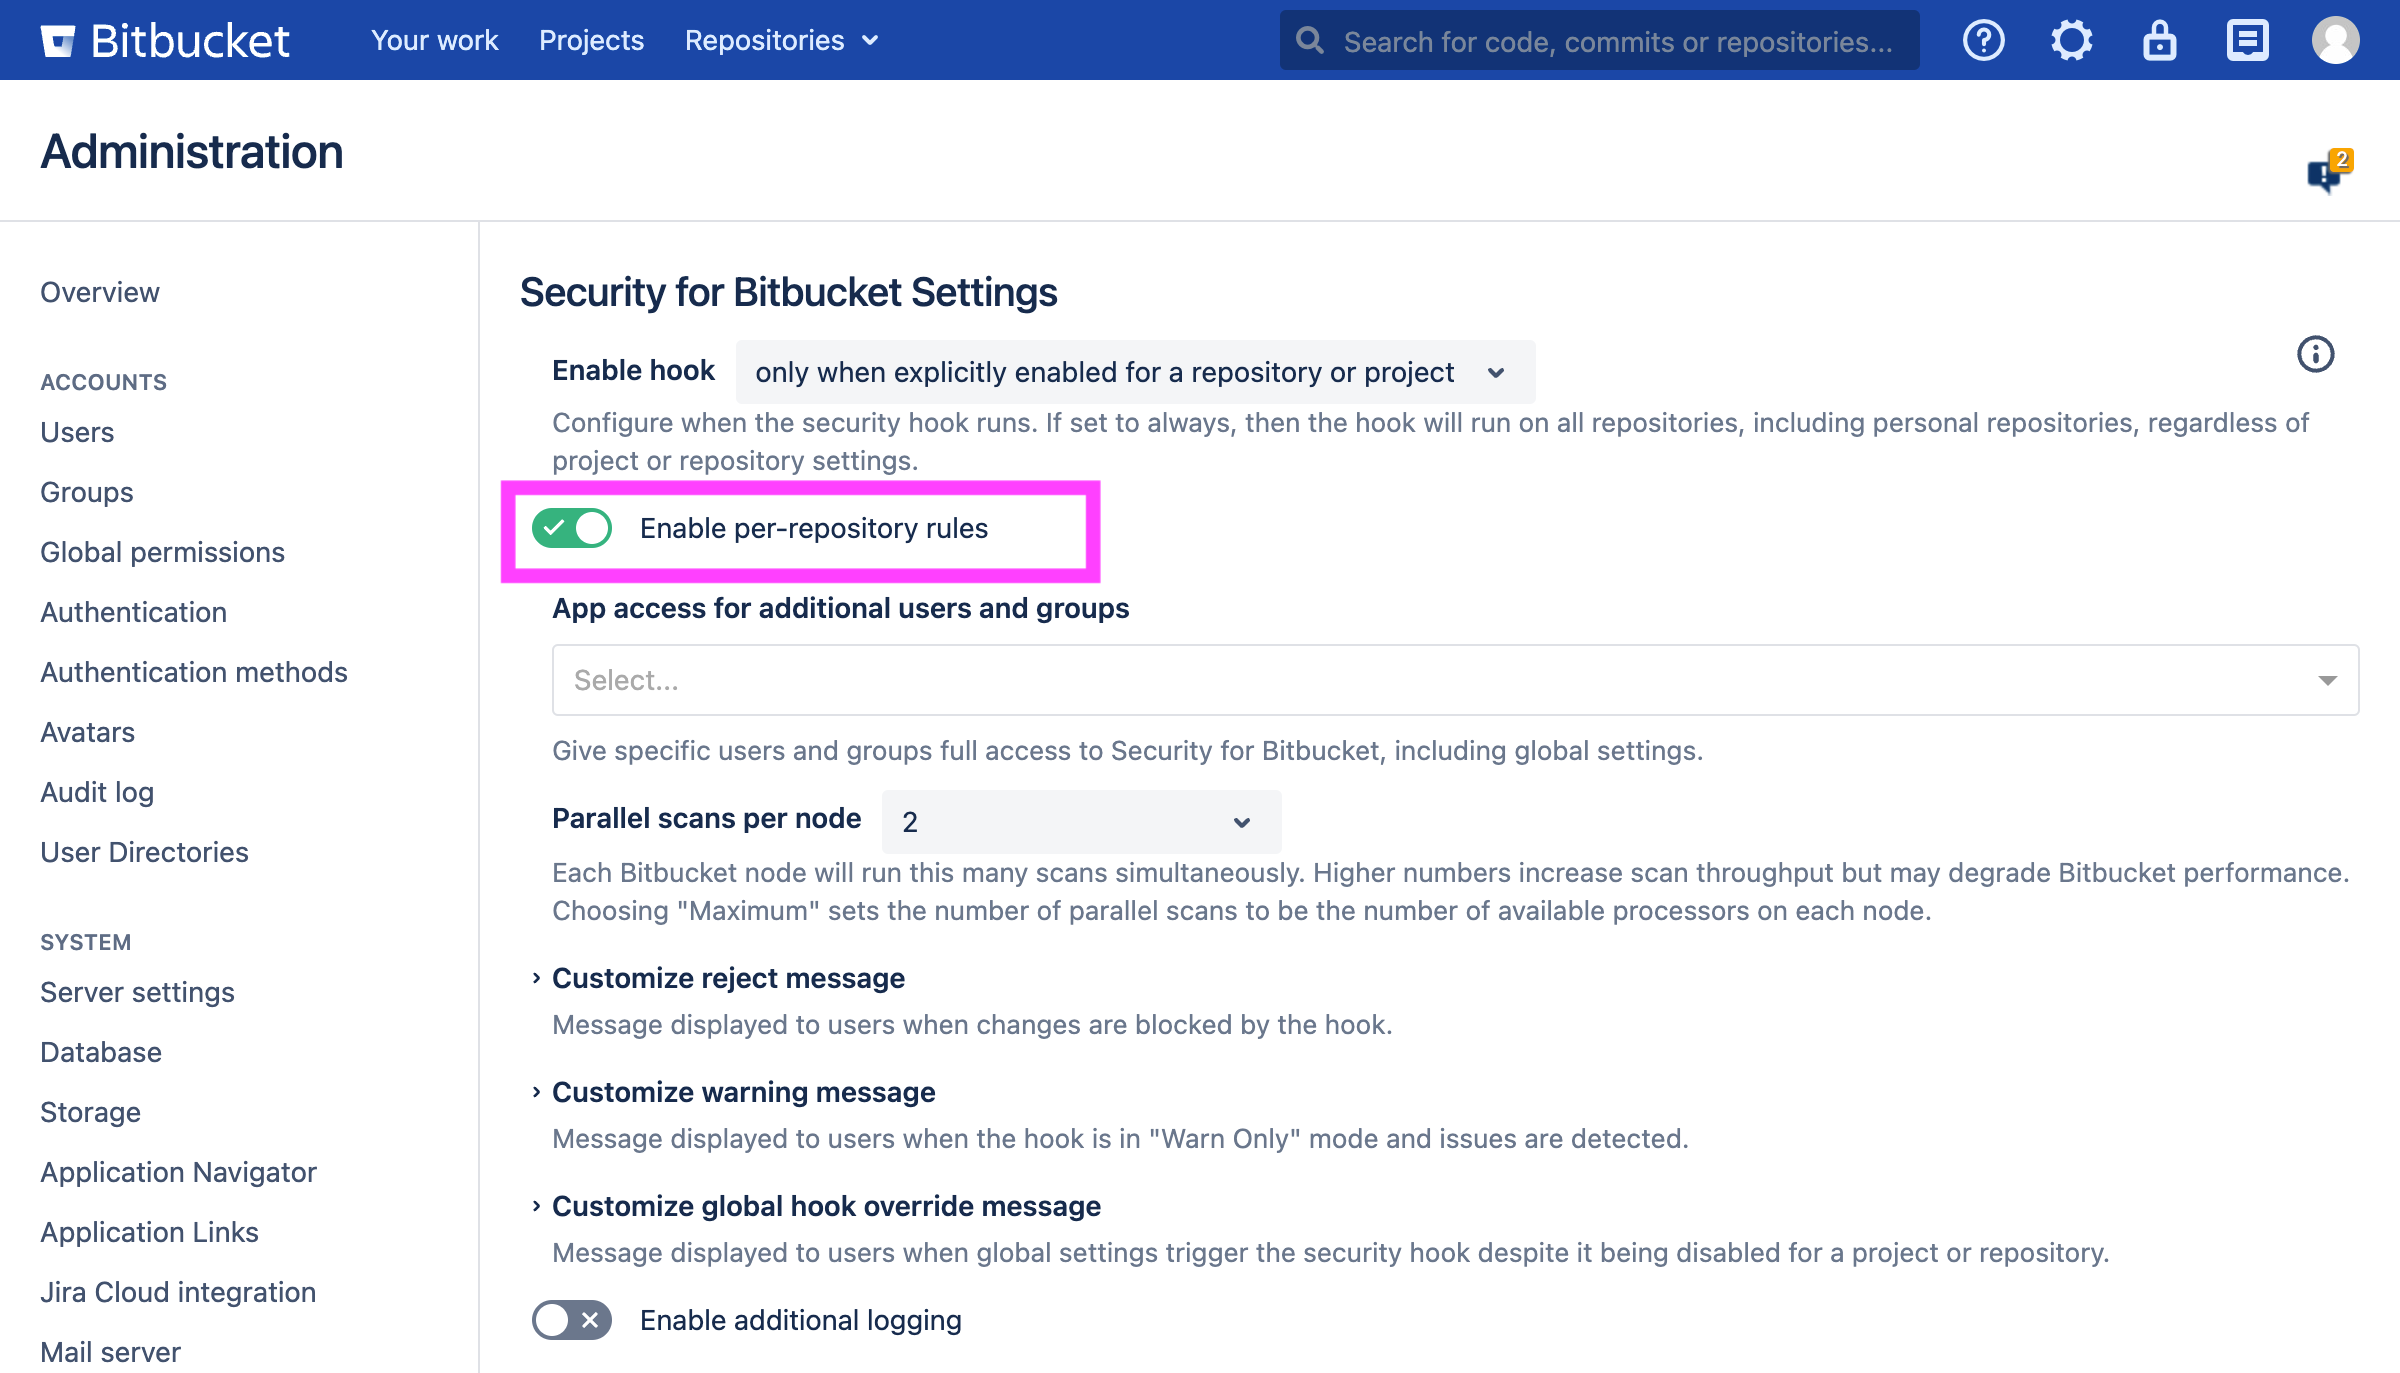Viewport: 2400px width, 1373px height.
Task: Open the inbox icon in header
Action: point(2247,41)
